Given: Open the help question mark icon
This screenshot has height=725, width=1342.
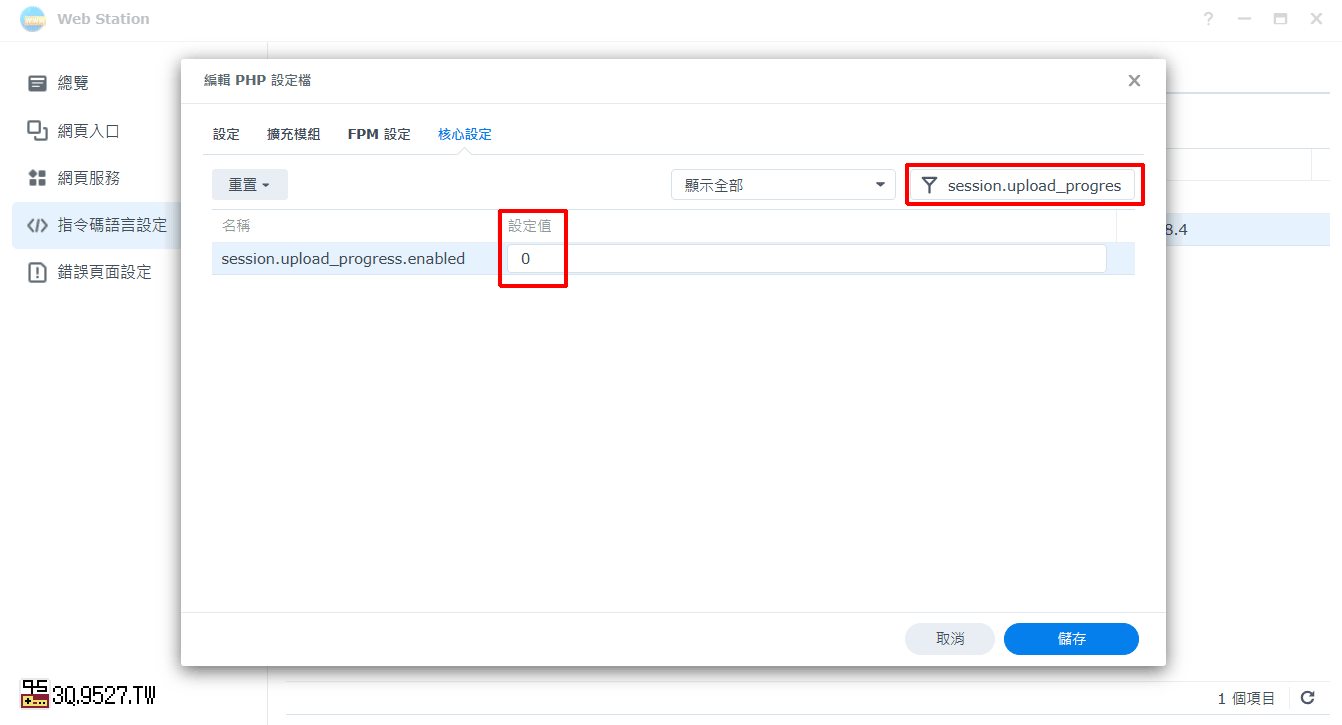Looking at the screenshot, I should (x=1209, y=19).
